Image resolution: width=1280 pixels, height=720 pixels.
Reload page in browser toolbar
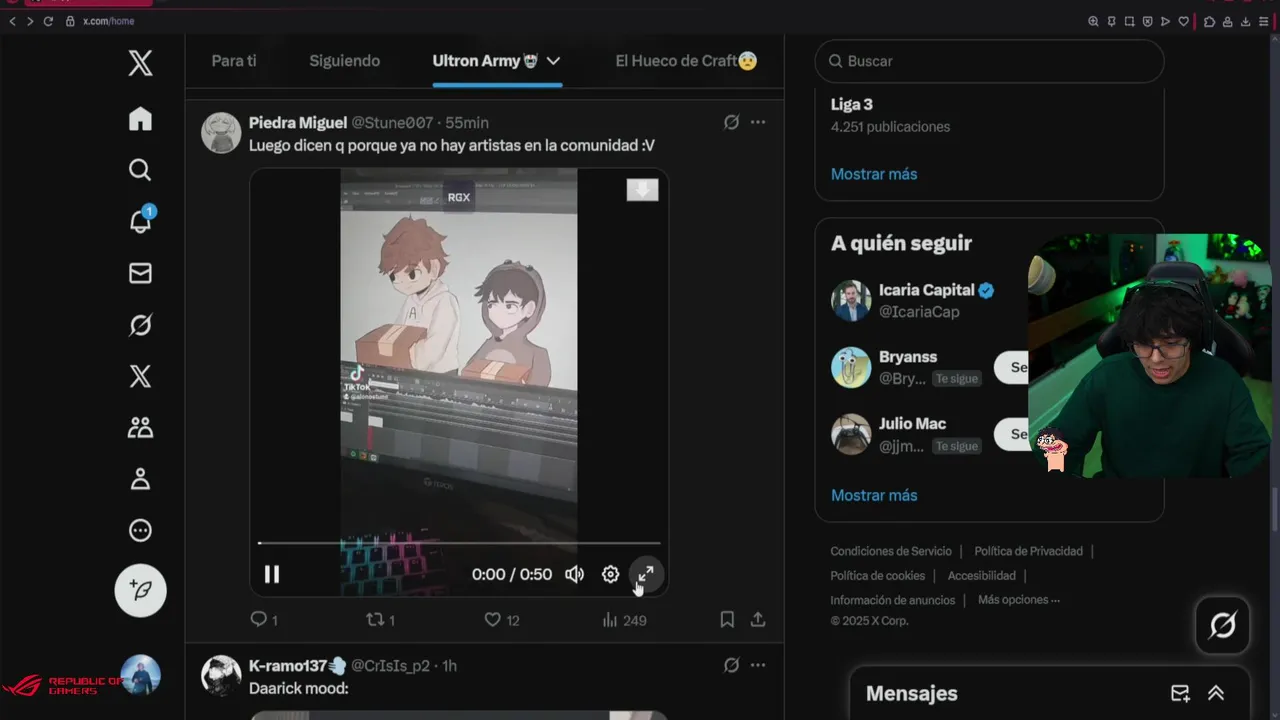pyautogui.click(x=47, y=21)
